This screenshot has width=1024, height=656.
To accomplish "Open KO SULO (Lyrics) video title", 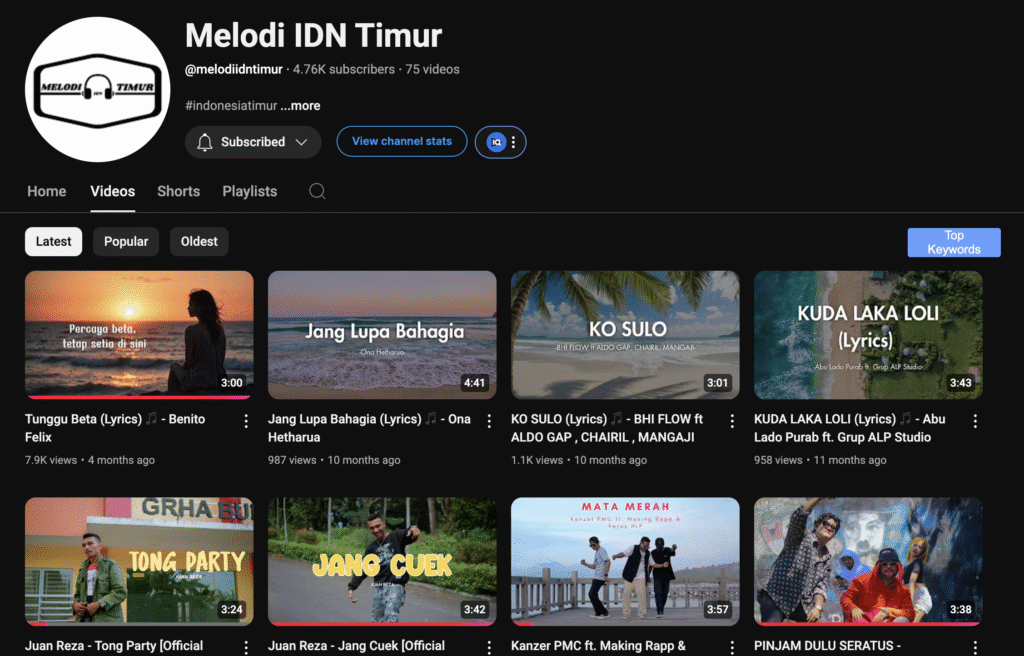I will pos(607,428).
